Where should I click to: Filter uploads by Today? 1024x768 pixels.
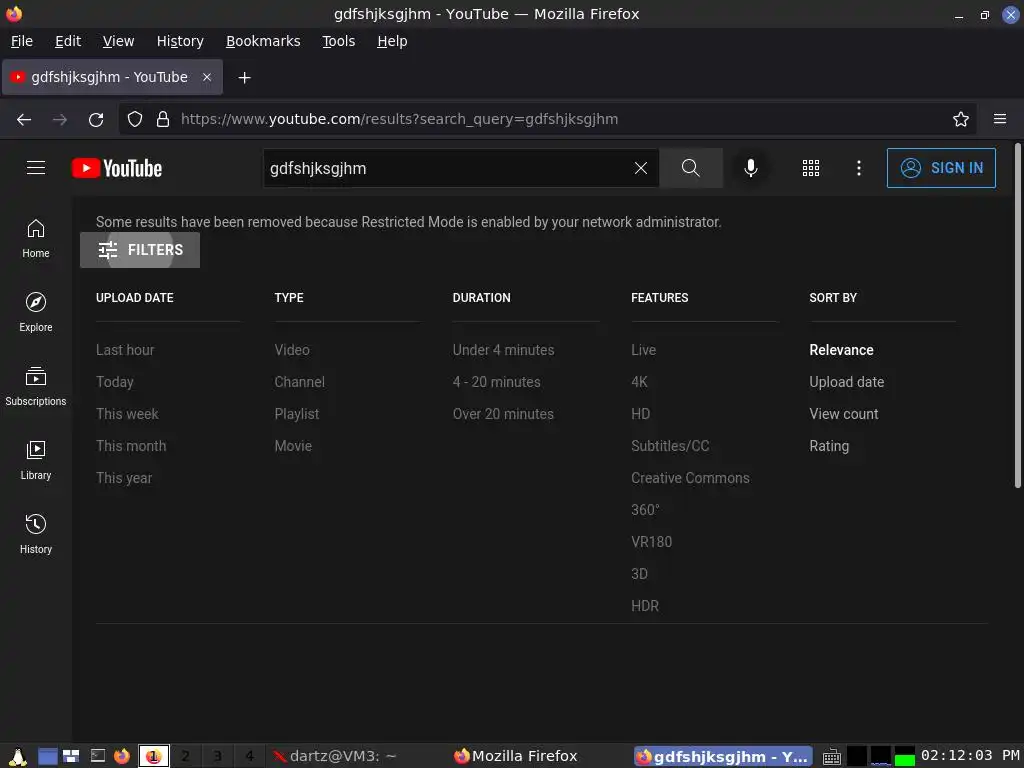(114, 382)
